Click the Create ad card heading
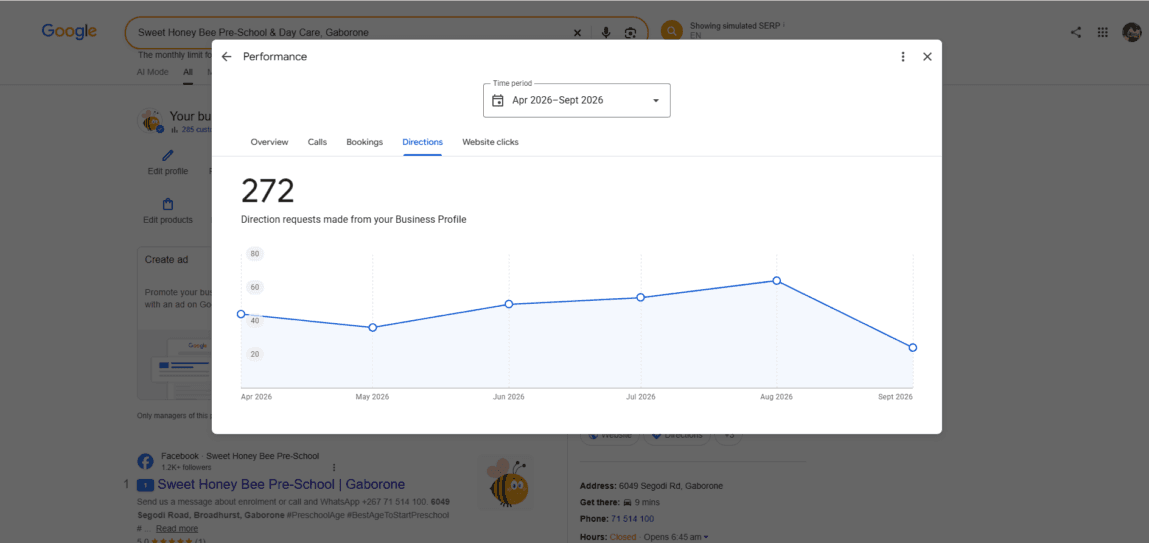The image size is (1149, 543). pos(166,259)
